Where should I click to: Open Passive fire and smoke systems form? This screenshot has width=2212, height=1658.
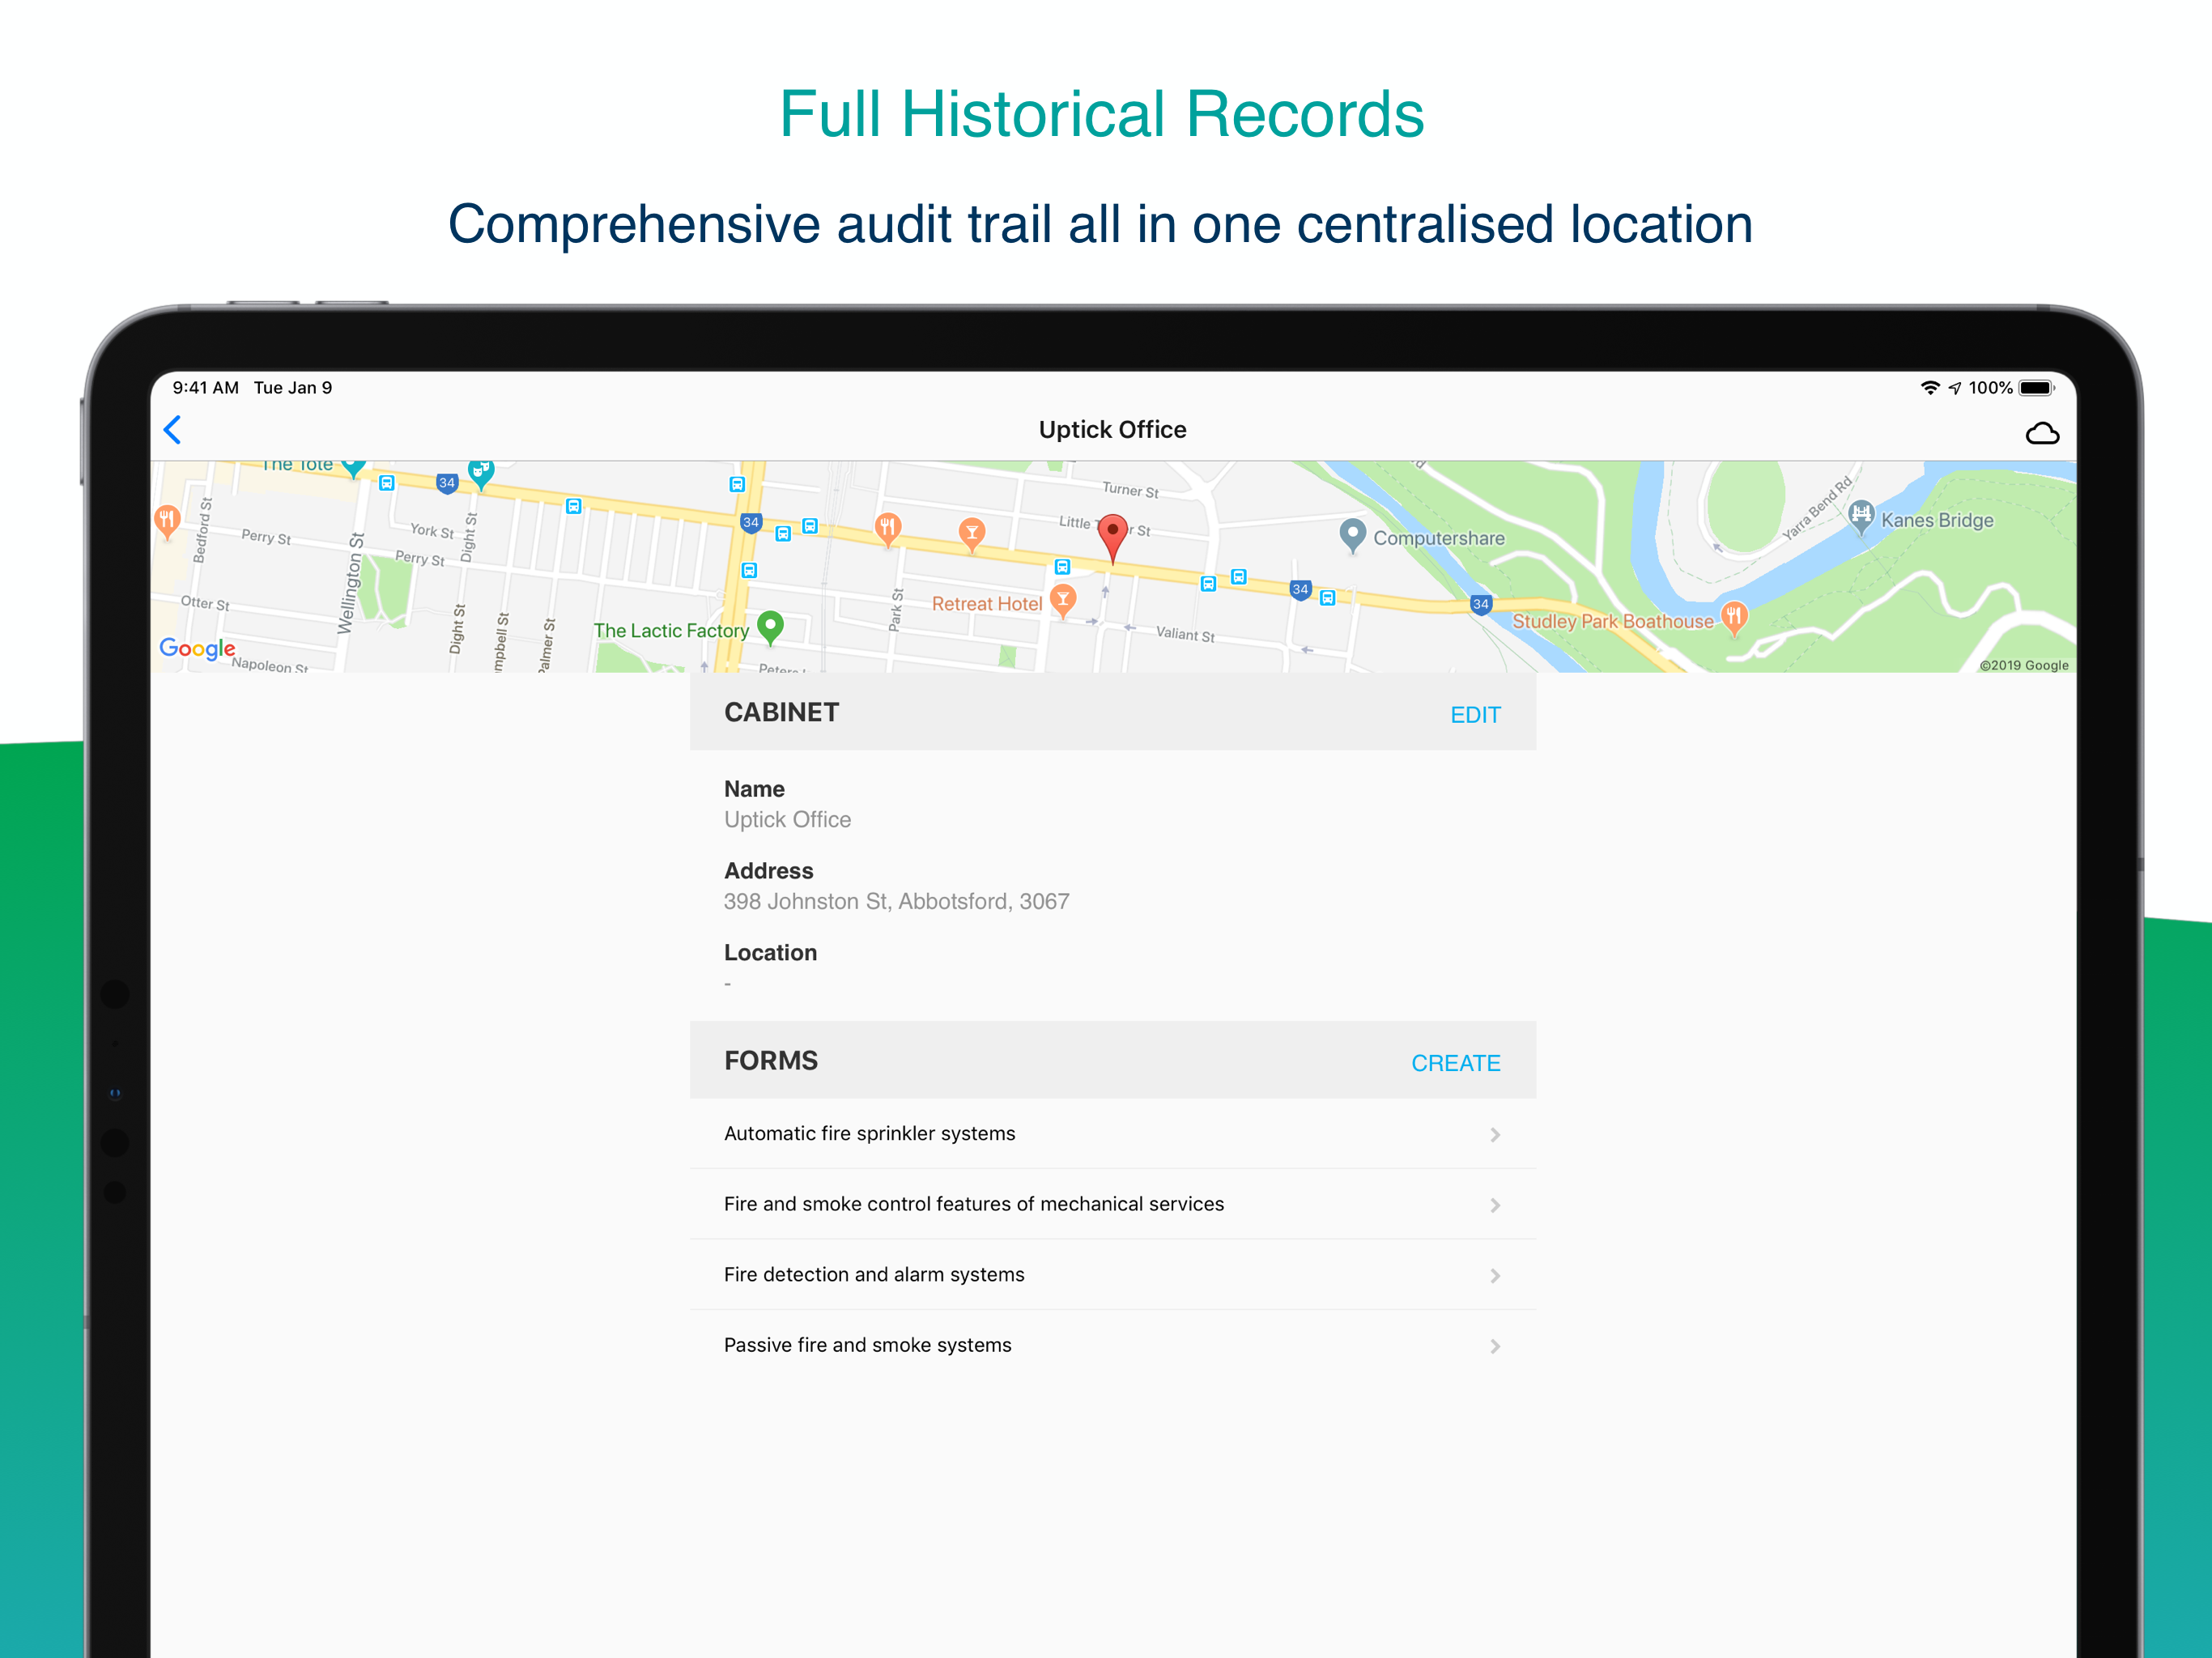(x=1112, y=1345)
